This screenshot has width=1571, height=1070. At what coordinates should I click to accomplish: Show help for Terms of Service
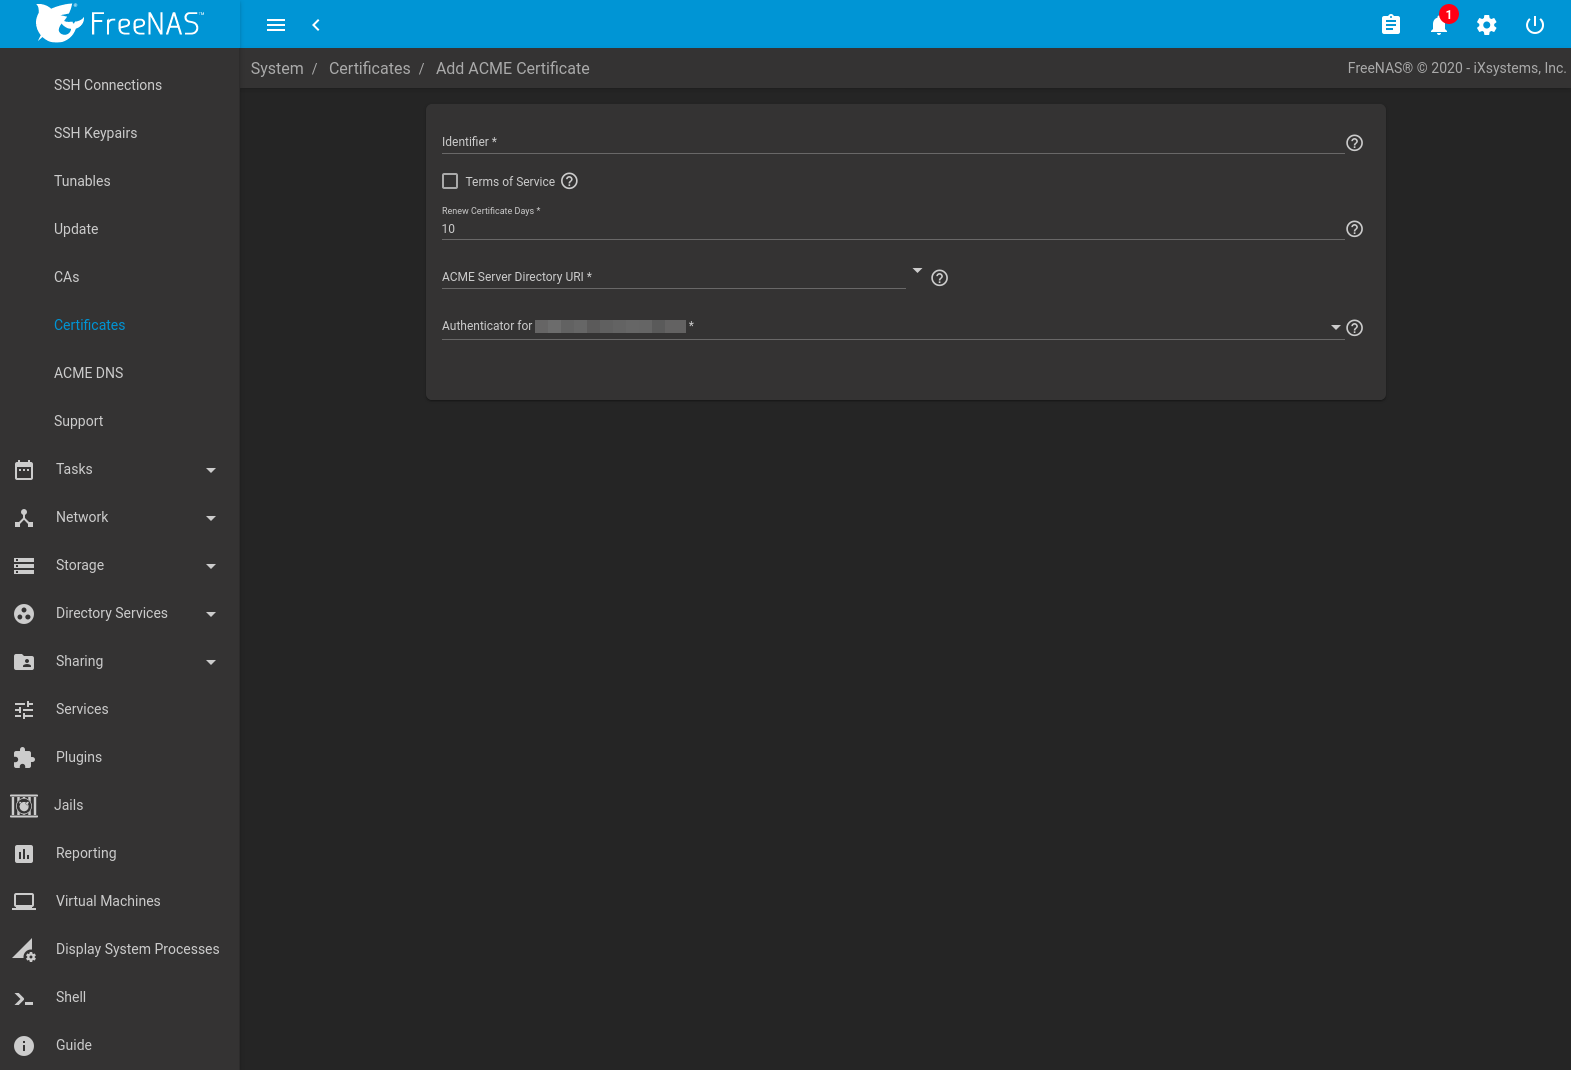click(569, 181)
